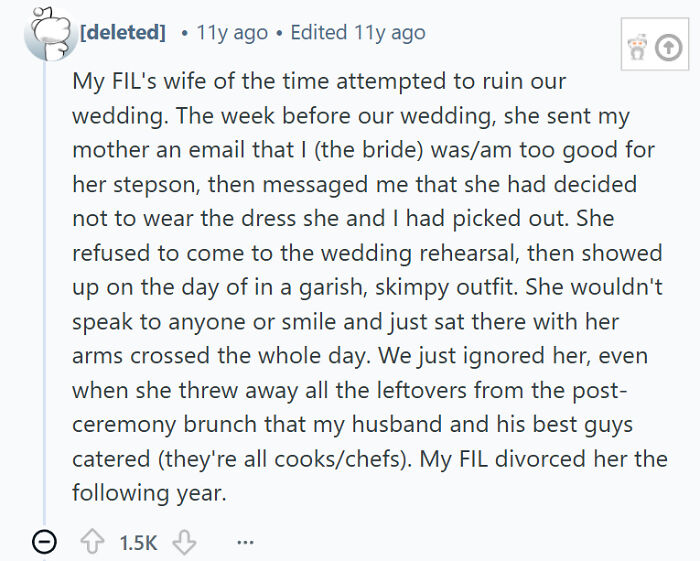Click the 1.5K vote score
This screenshot has height=561, width=700.
pyautogui.click(x=138, y=542)
